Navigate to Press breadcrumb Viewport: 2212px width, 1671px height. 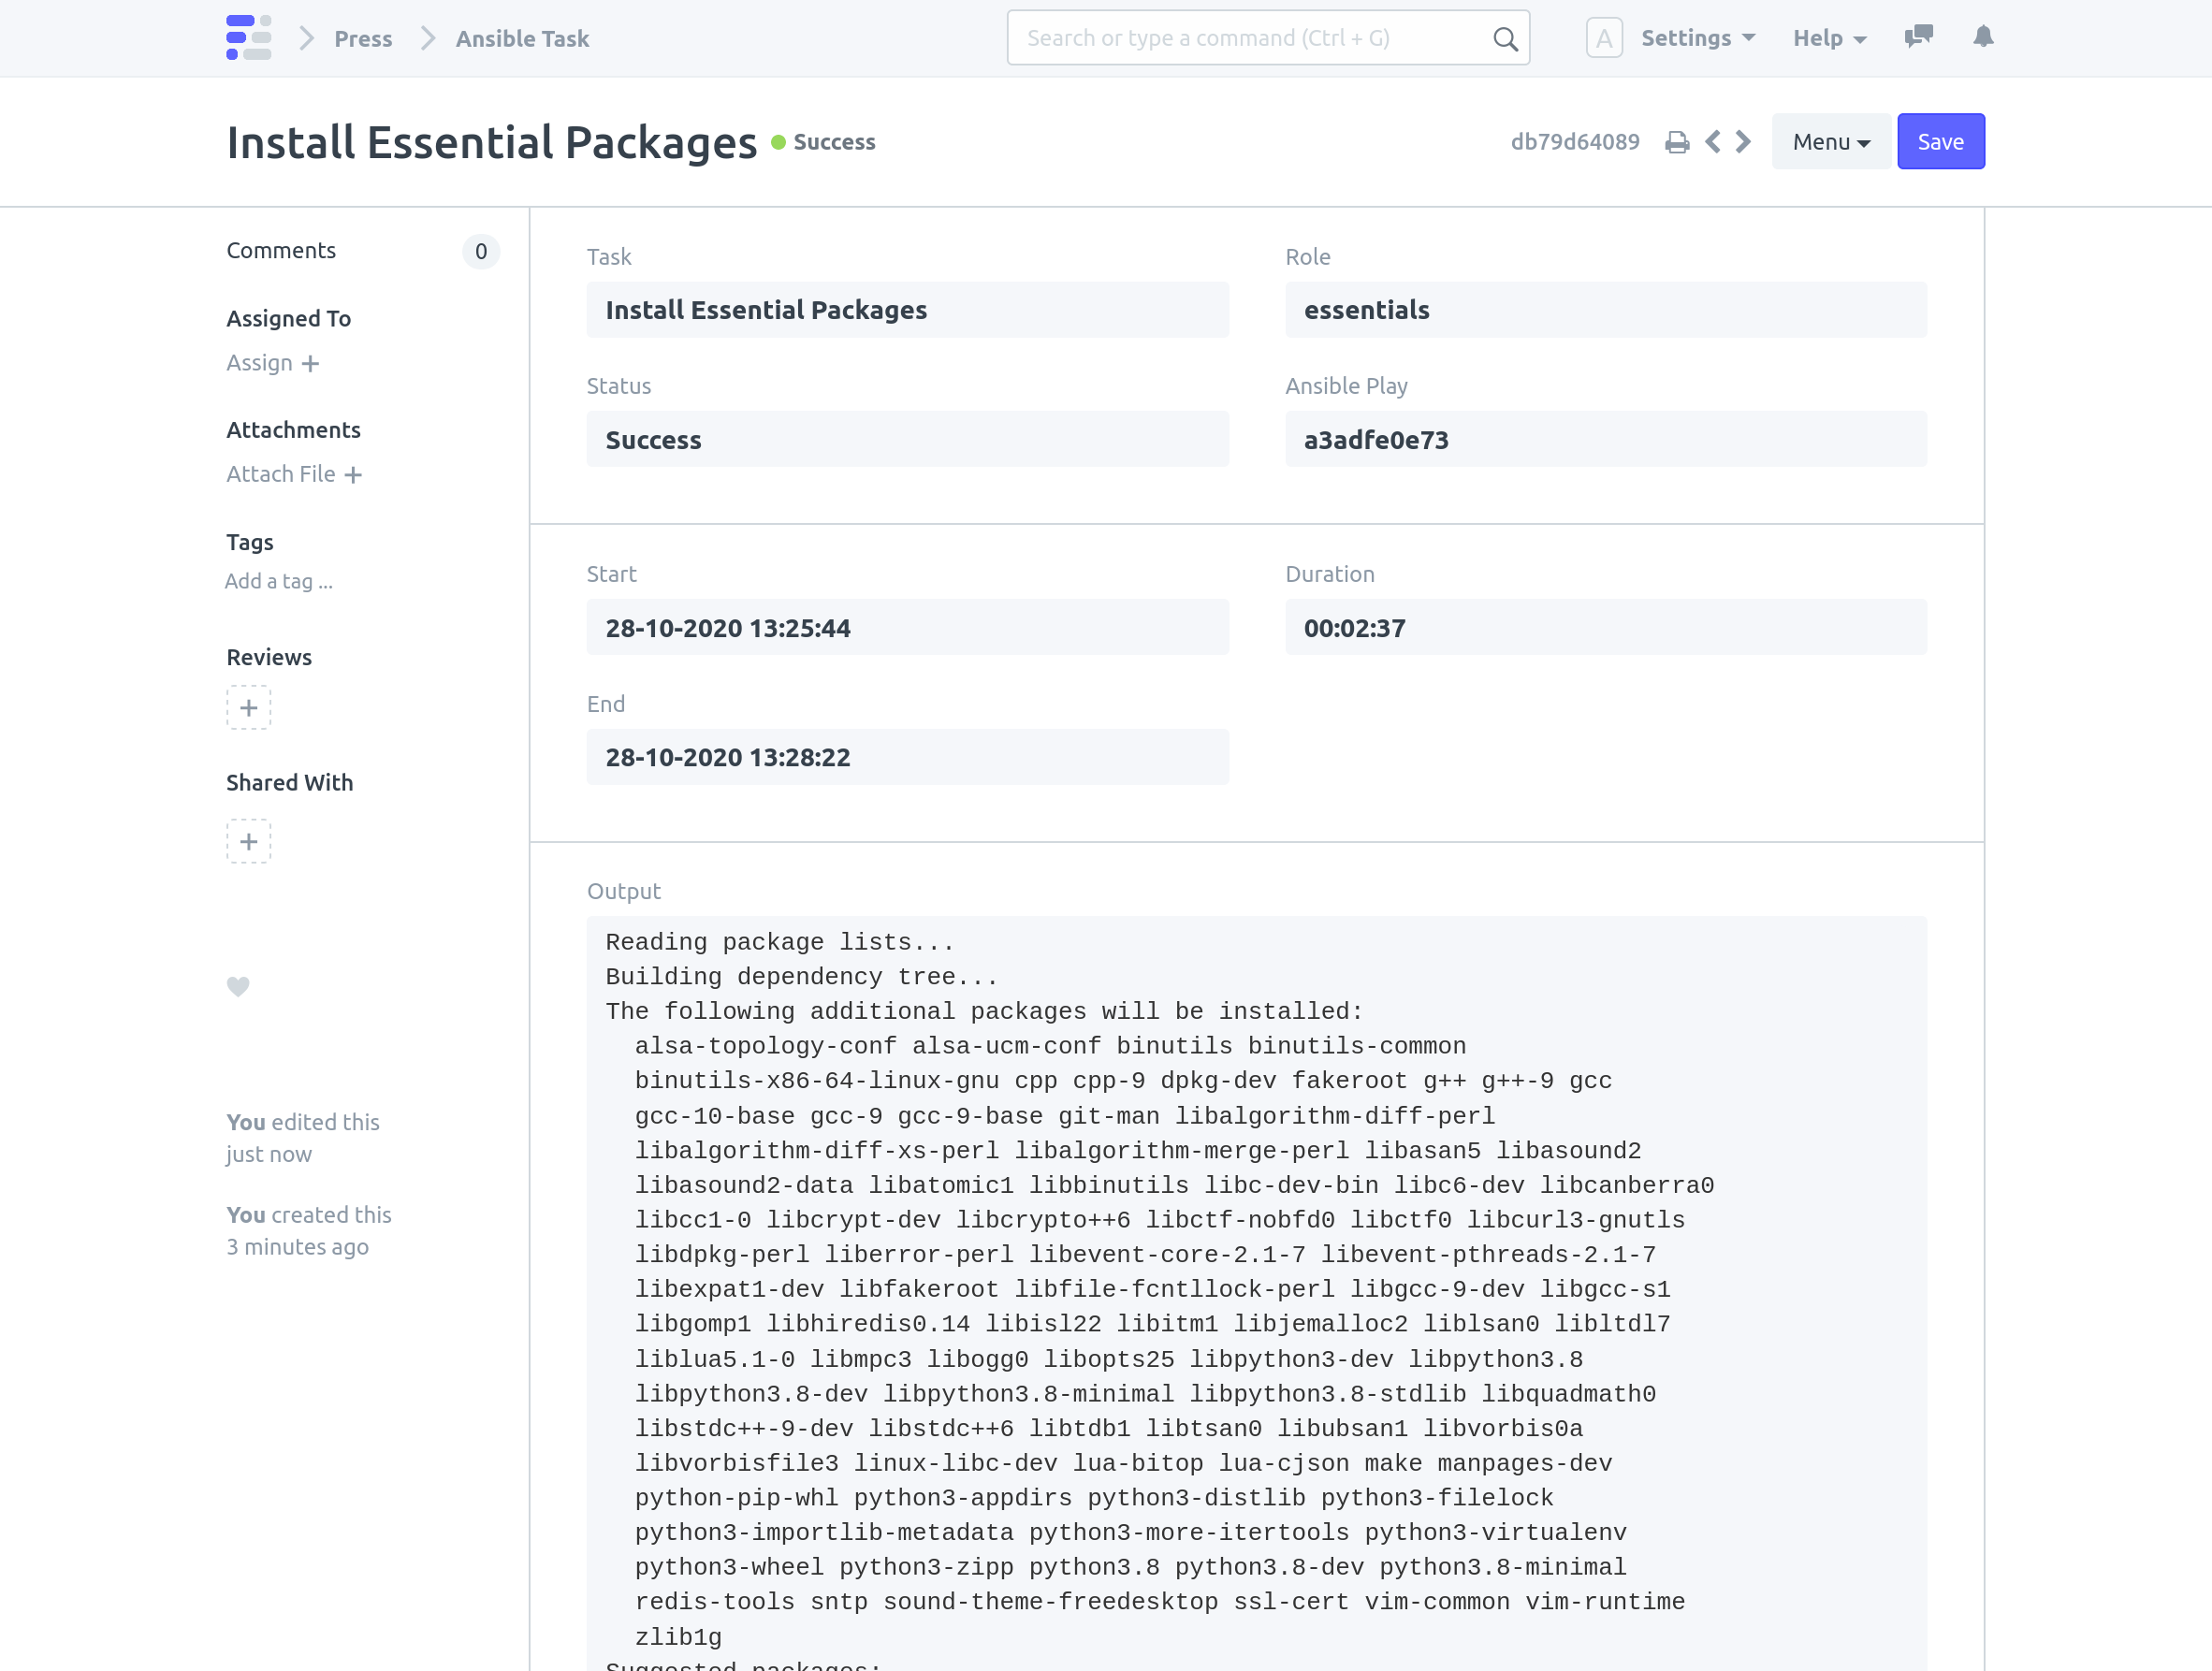(363, 38)
